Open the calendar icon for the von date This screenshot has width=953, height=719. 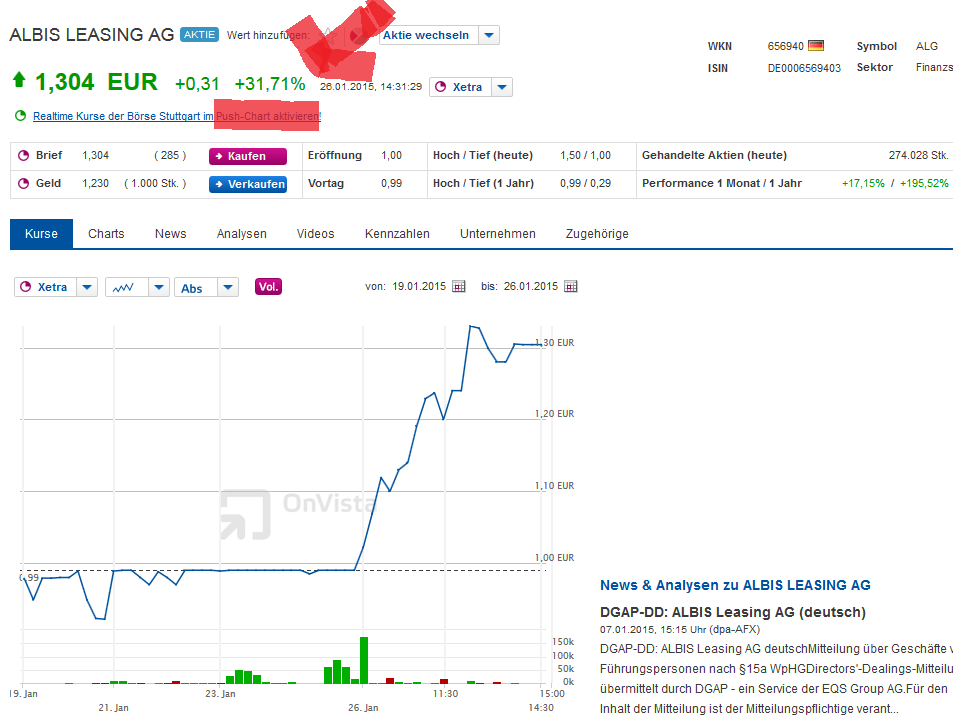click(x=459, y=286)
